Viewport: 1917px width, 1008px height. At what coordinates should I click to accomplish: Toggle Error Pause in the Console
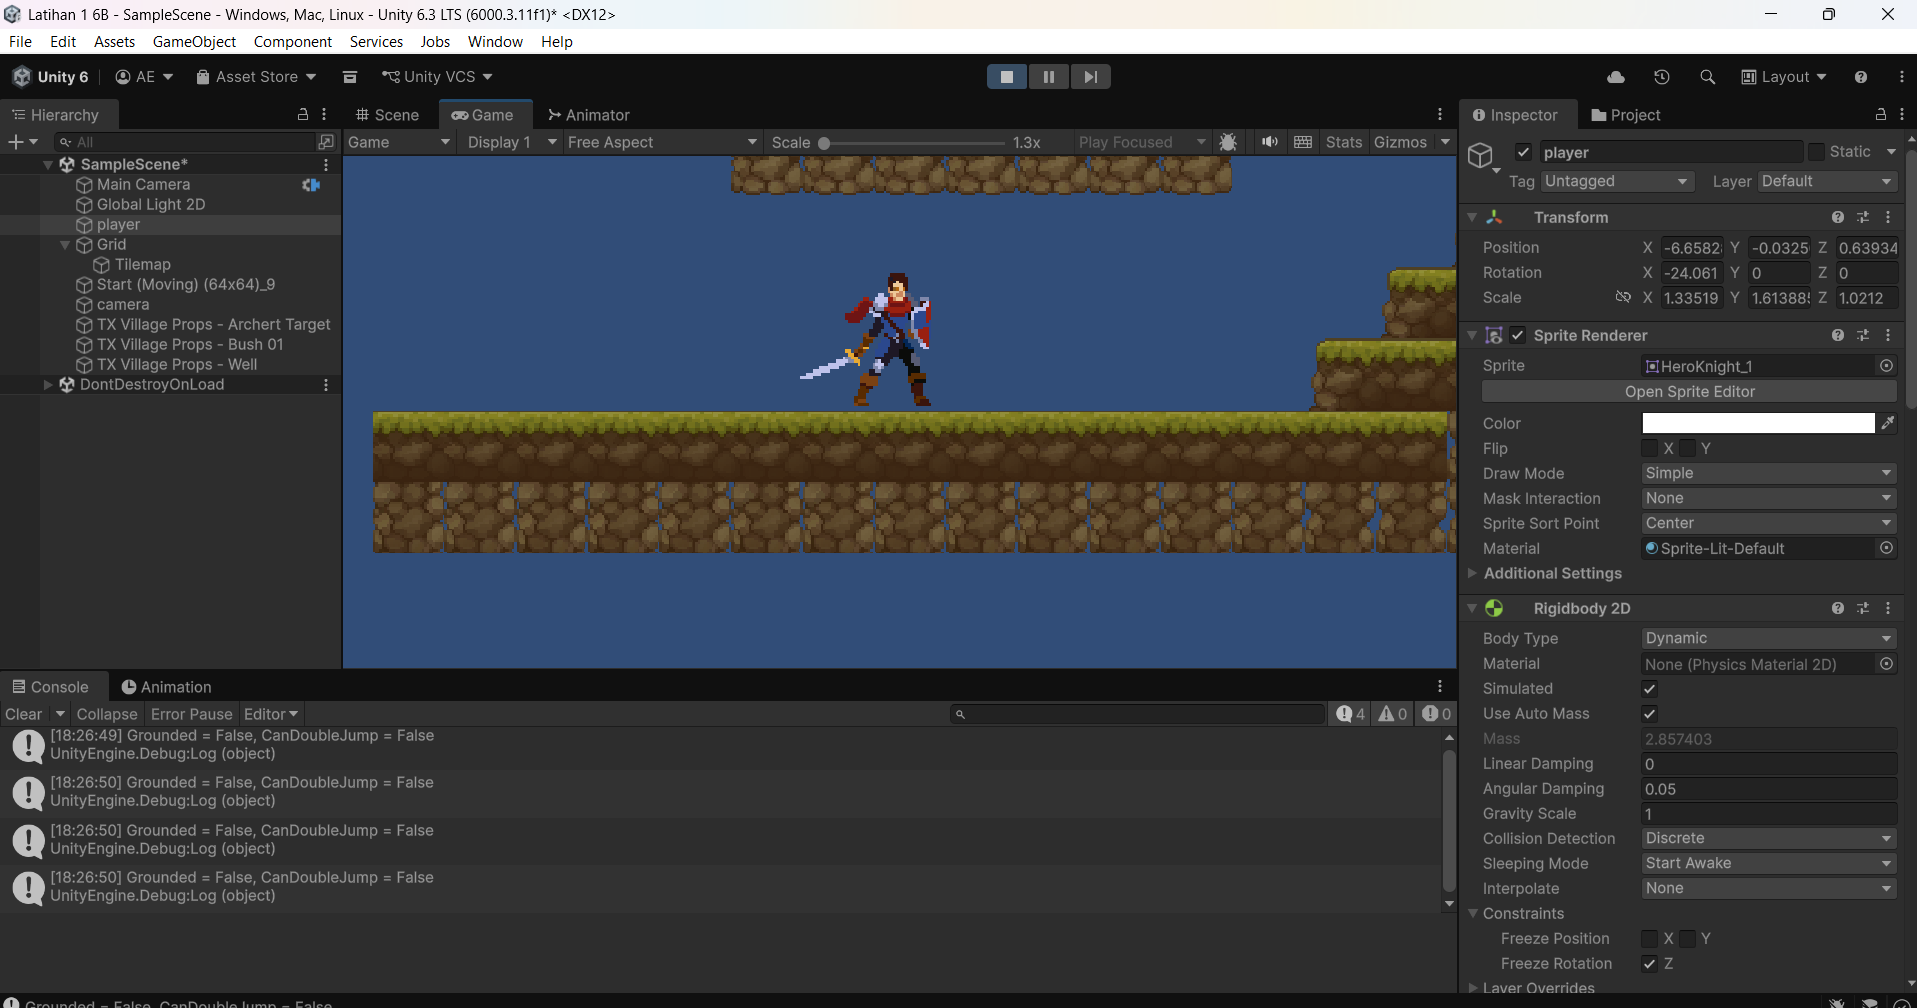[x=191, y=714]
